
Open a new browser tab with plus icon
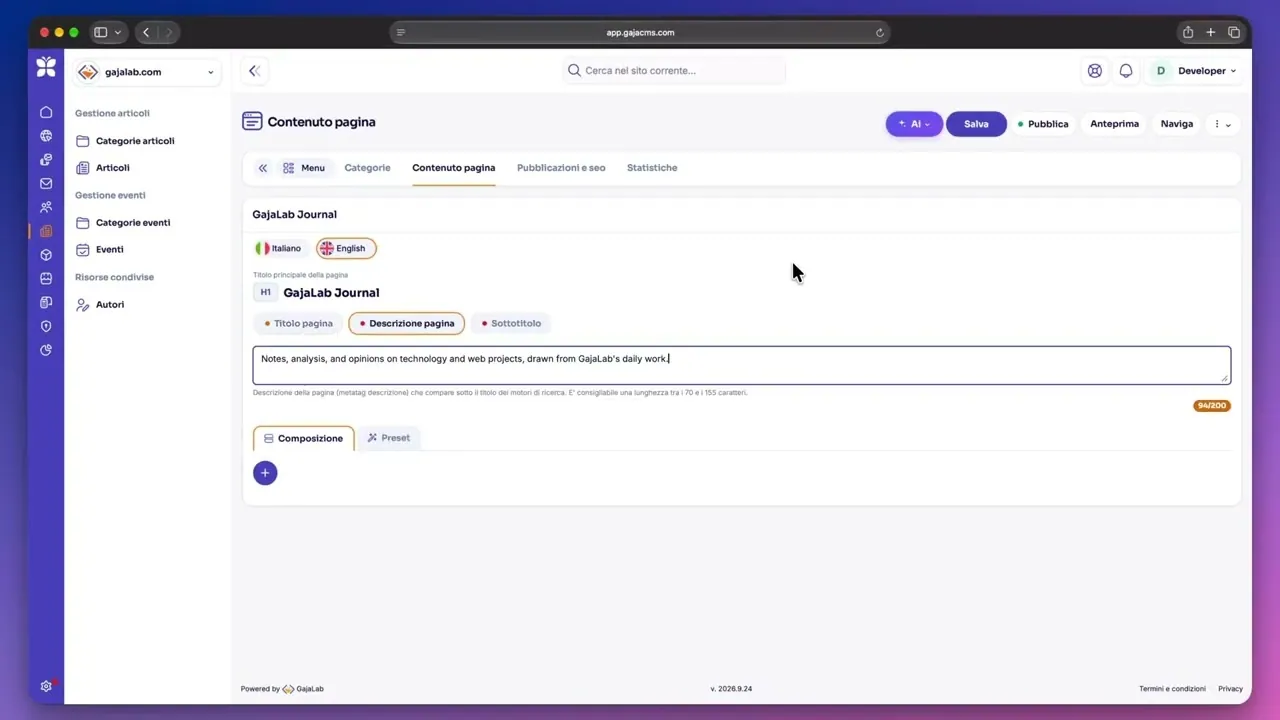[x=1211, y=32]
